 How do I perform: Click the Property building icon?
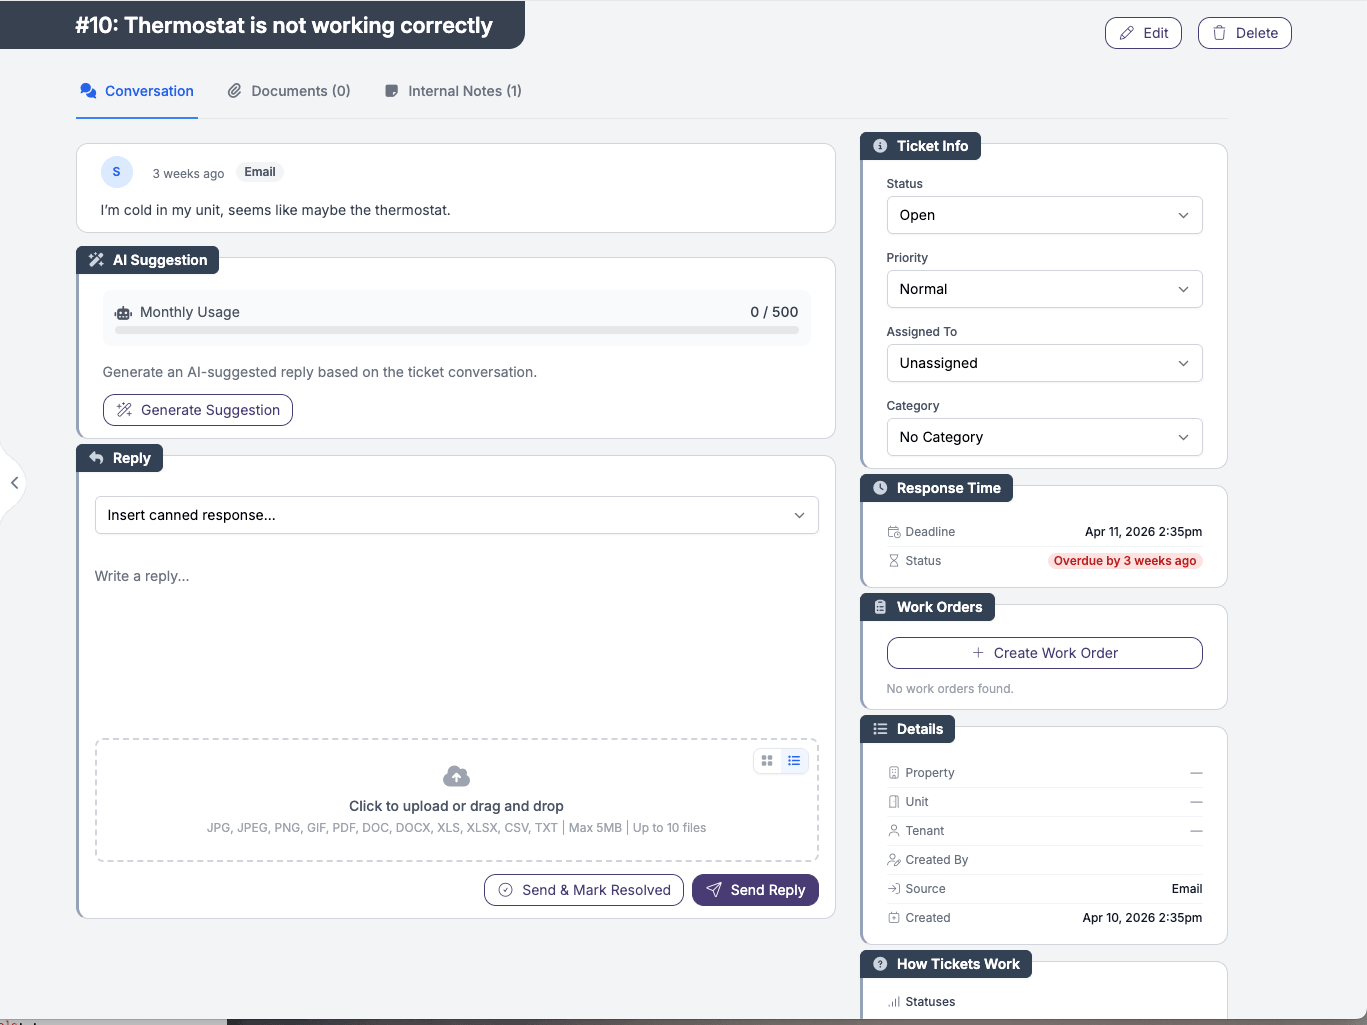894,773
